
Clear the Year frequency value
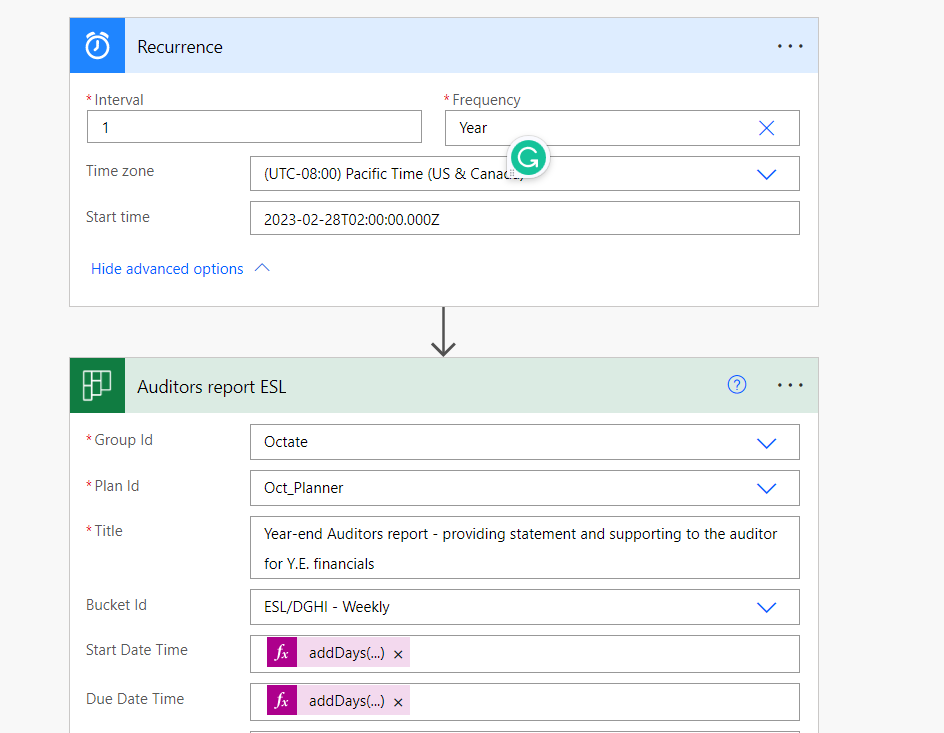[766, 128]
